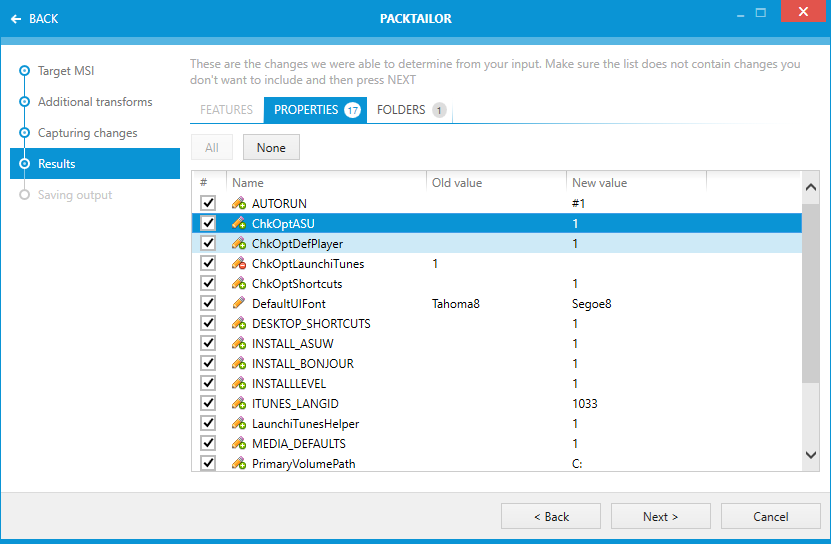Uncheck the AUTORUN property checkbox
The height and width of the screenshot is (544, 831).
208,203
